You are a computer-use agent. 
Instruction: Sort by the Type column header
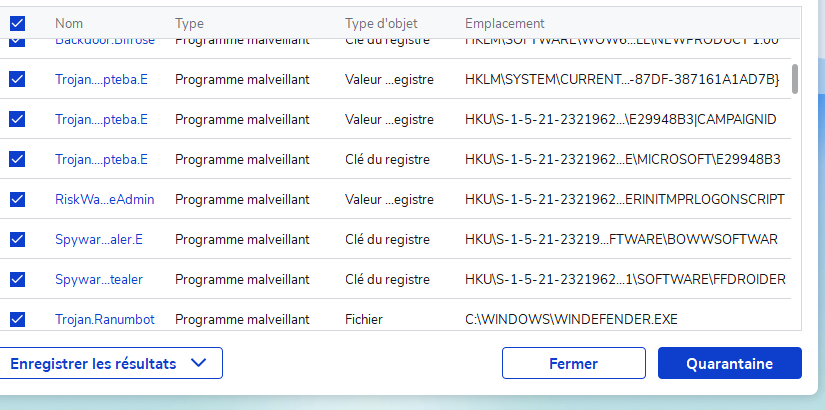point(189,22)
